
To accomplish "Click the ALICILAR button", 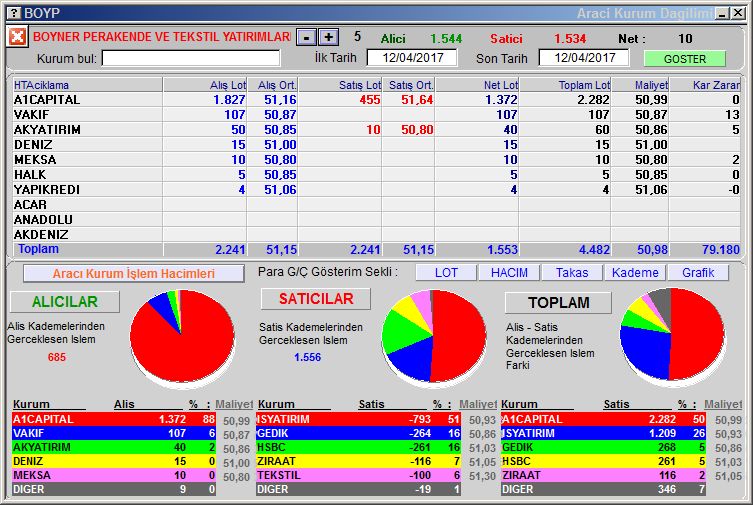I will click(64, 301).
